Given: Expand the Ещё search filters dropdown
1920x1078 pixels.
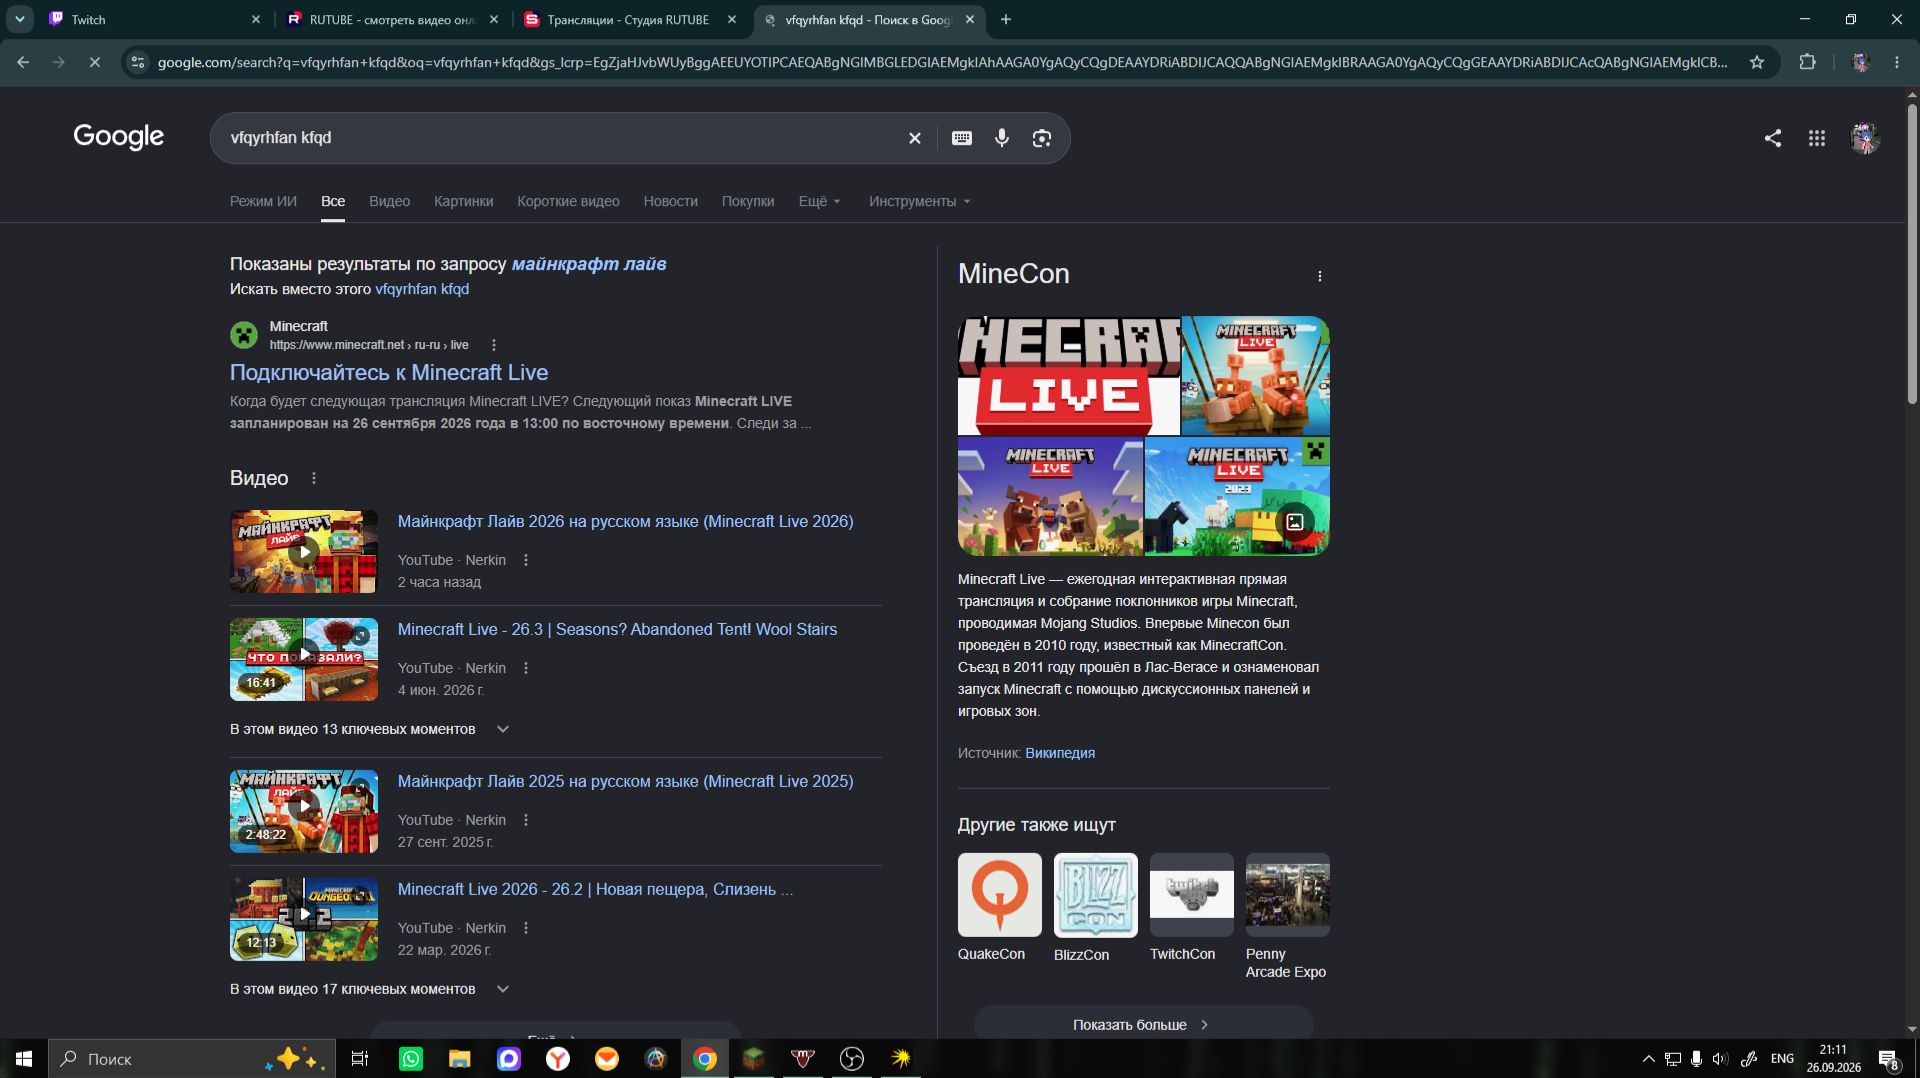Looking at the screenshot, I should coord(819,201).
